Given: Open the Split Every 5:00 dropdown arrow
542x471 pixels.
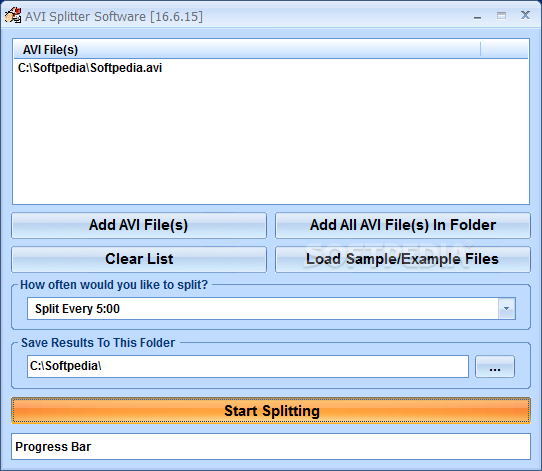Looking at the screenshot, I should (x=506, y=308).
